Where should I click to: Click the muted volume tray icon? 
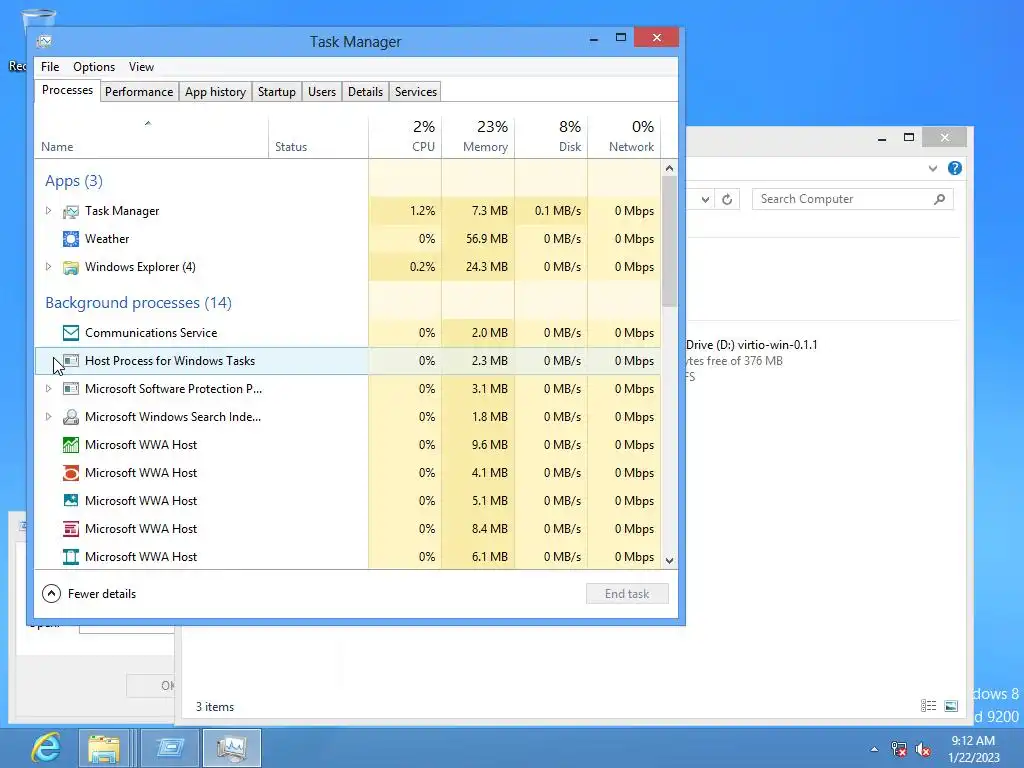[x=923, y=749]
